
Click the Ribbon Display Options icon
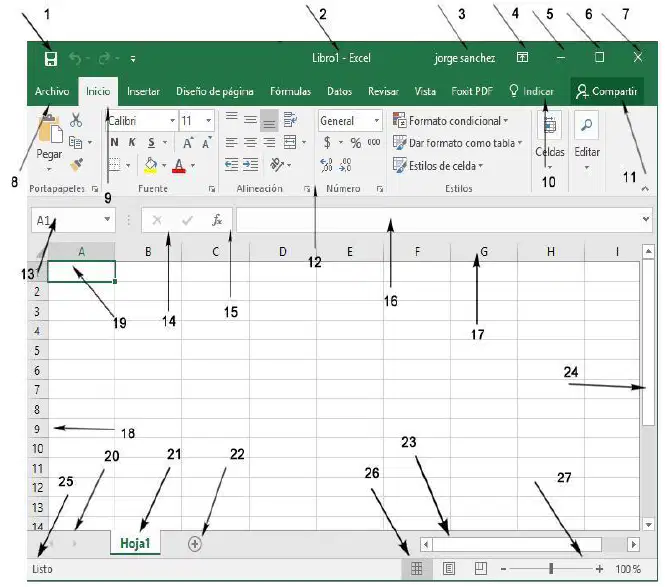tap(522, 57)
